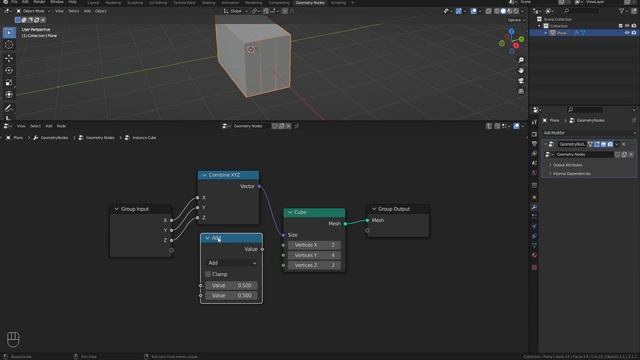Open viewport Options dropdown
Viewport: 640px width, 360px height.
pos(516,20)
